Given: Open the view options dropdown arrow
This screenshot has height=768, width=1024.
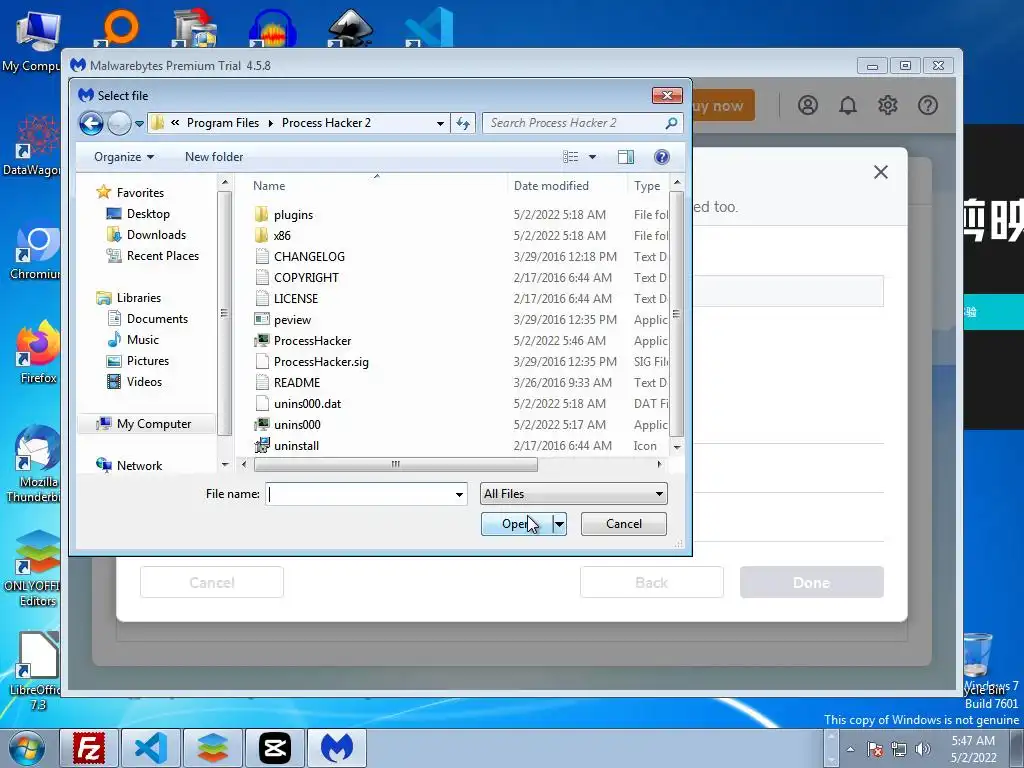Looking at the screenshot, I should (x=592, y=157).
